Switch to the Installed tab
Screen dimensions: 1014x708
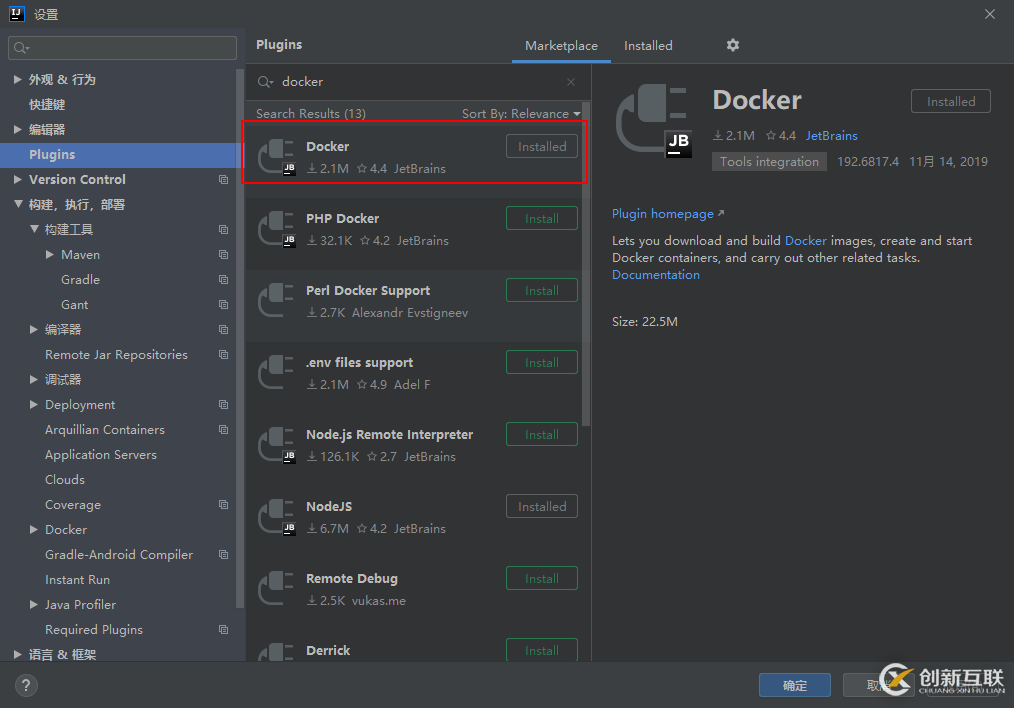point(648,46)
